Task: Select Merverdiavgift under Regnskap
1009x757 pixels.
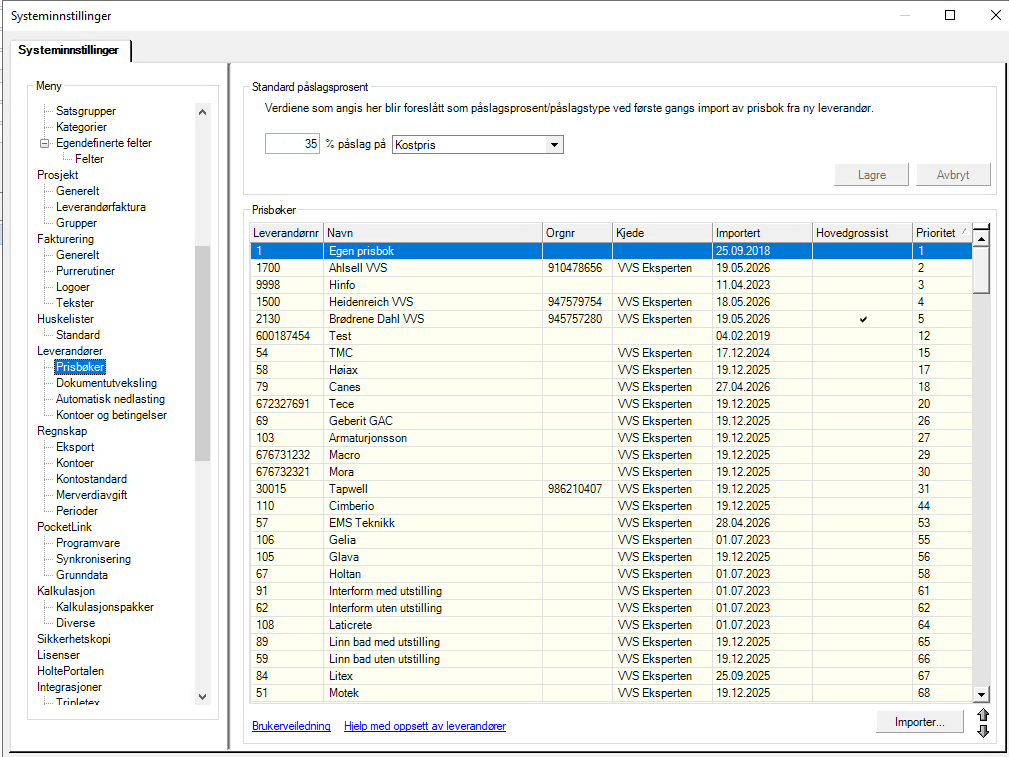Action: [91, 495]
